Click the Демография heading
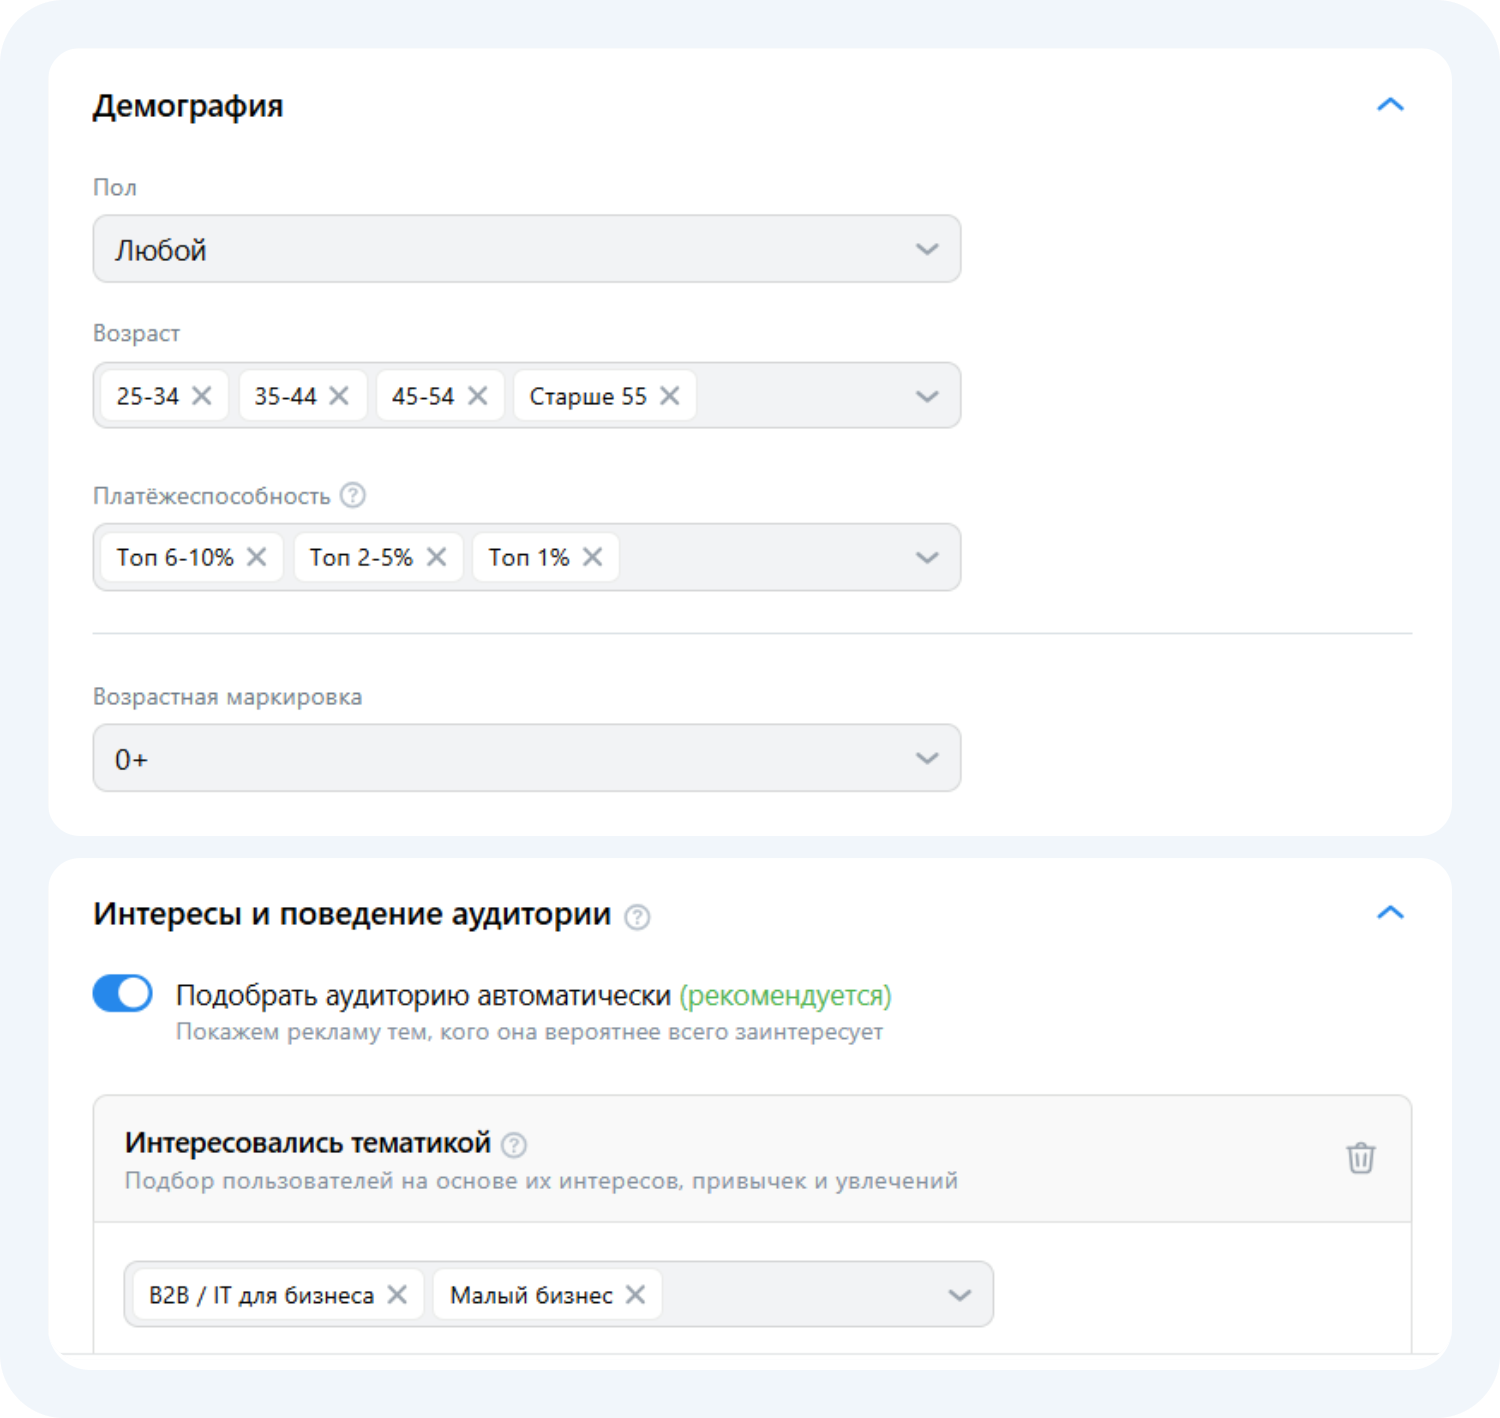1500x1418 pixels. click(x=188, y=106)
